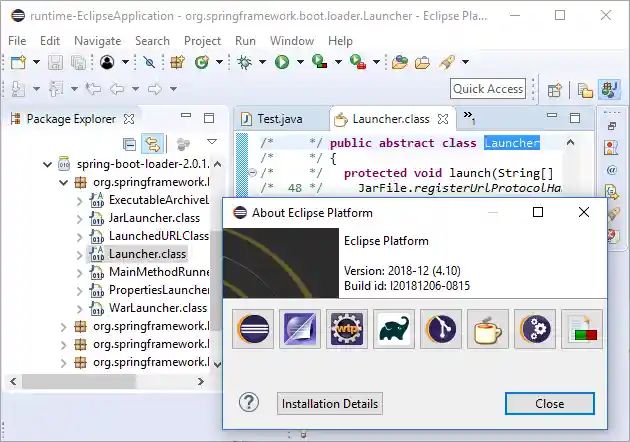Open the Package Explorer view menu dropdown
This screenshot has height=442, width=630.
(211, 143)
